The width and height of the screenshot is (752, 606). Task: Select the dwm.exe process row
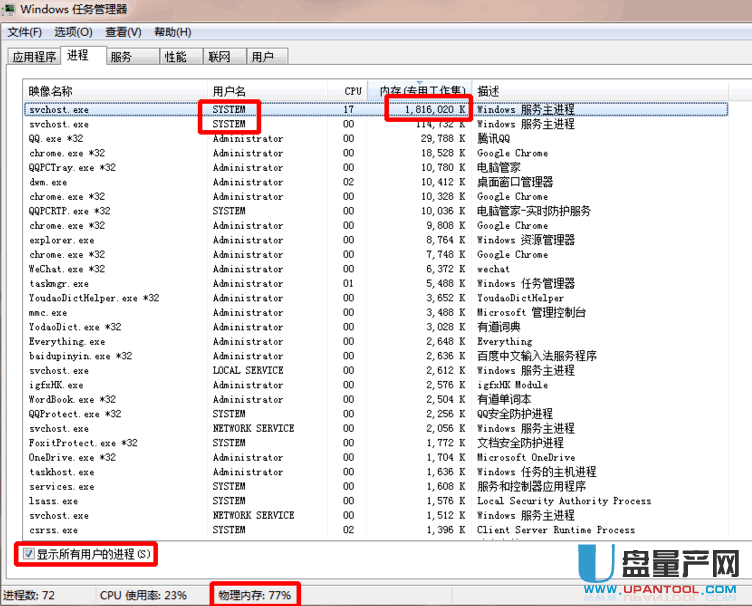point(376,182)
